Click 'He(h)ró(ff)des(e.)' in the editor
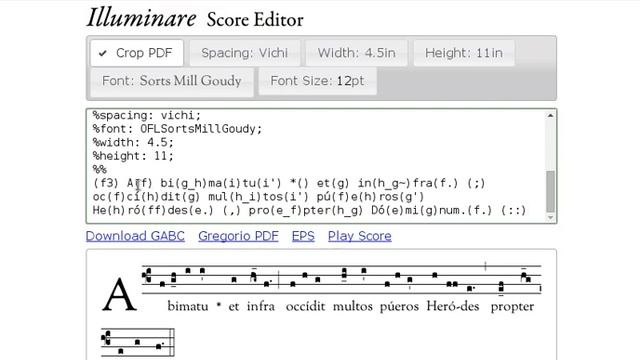This screenshot has width=640, height=360. point(153,211)
